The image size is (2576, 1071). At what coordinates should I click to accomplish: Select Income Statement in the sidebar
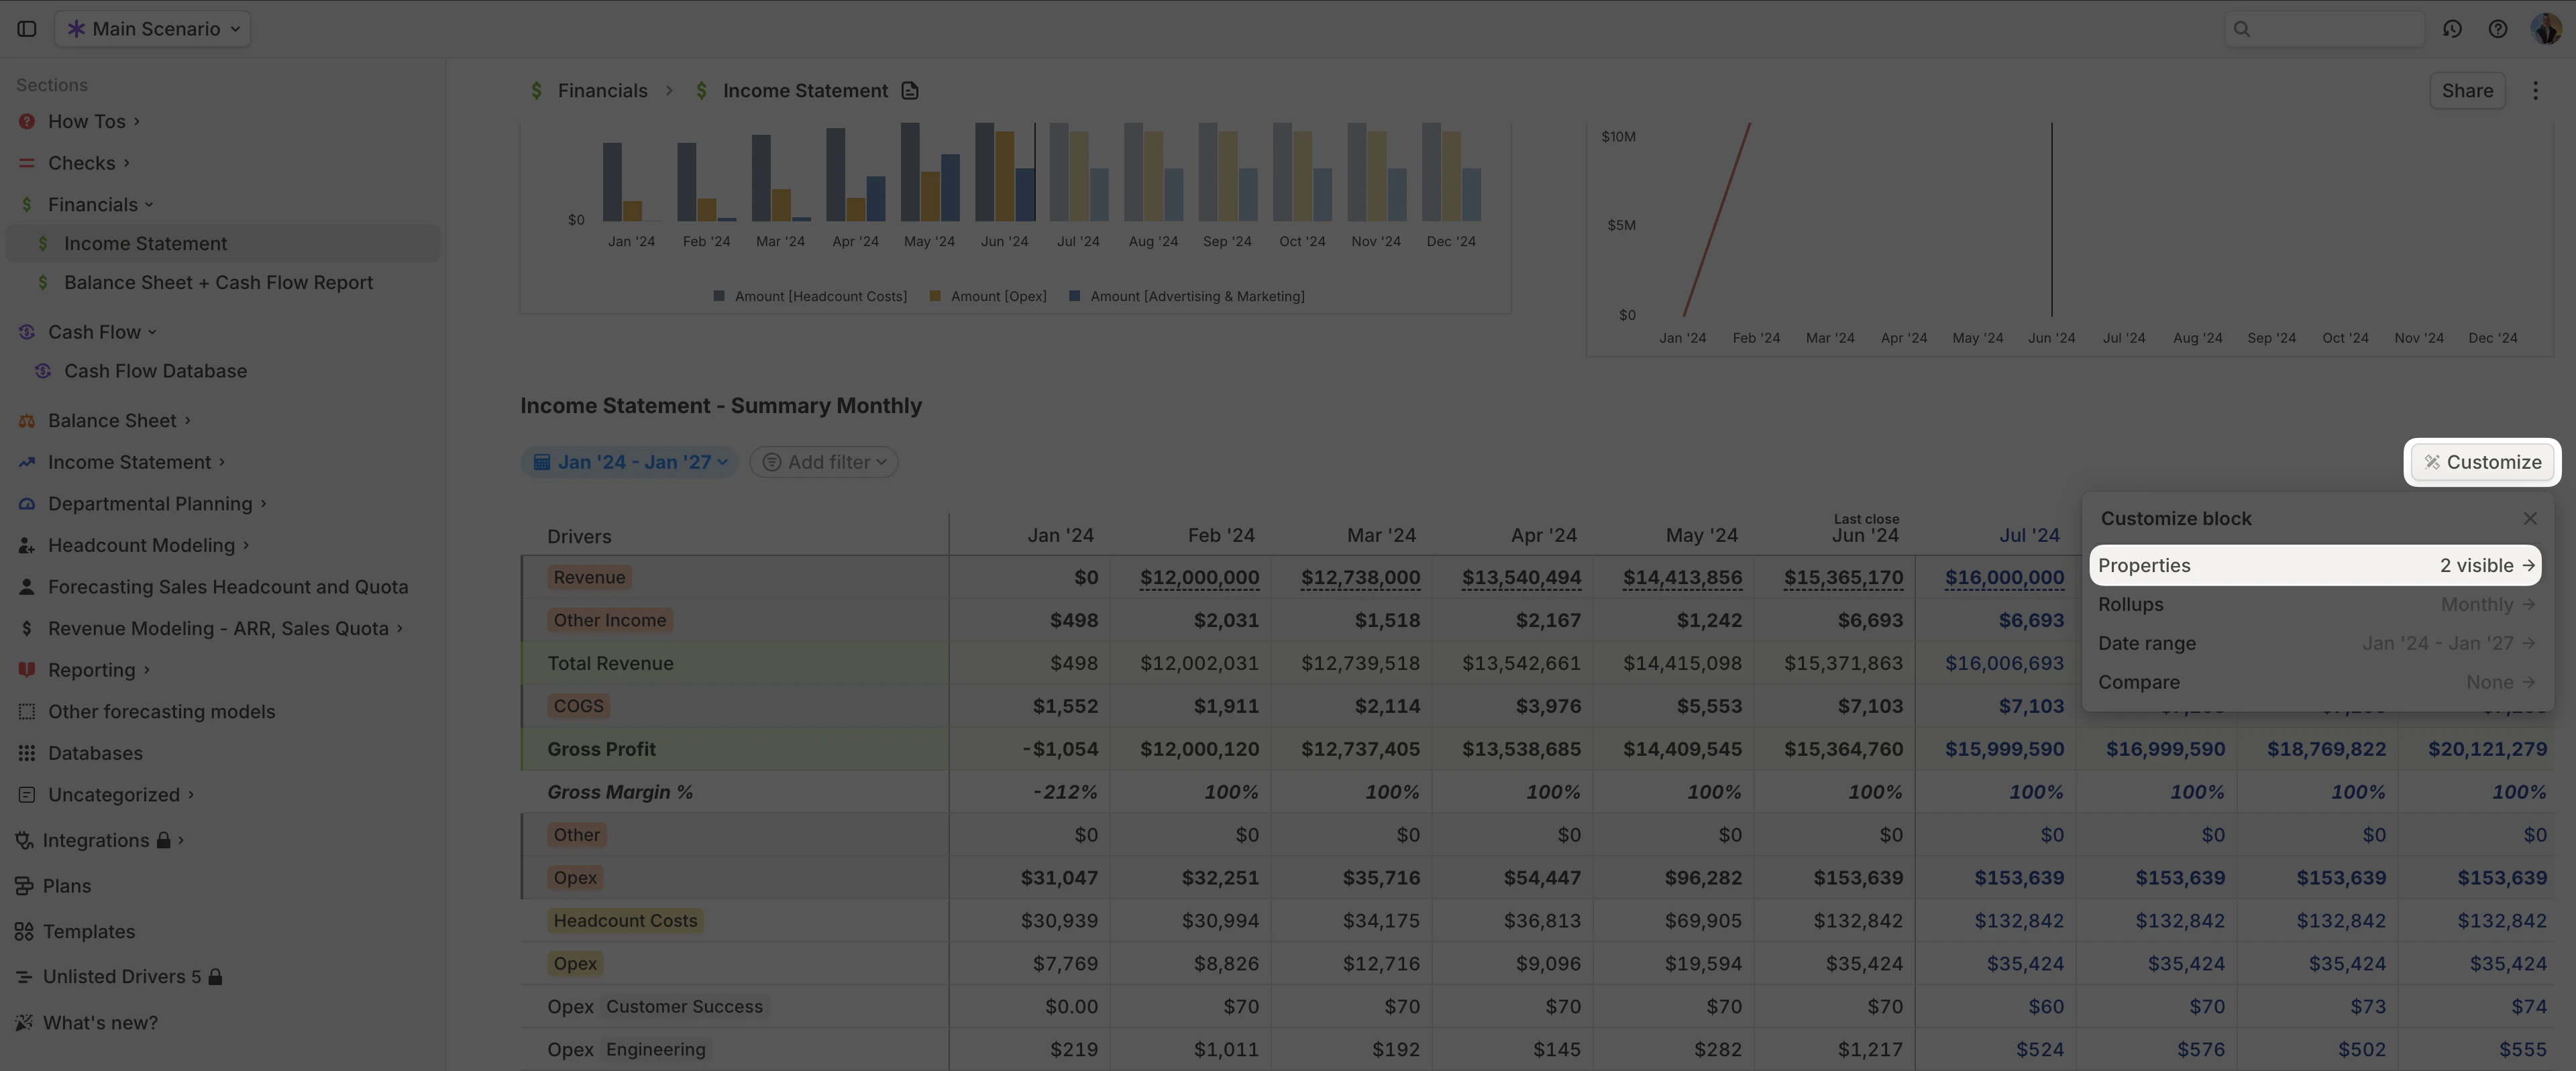pos(144,243)
